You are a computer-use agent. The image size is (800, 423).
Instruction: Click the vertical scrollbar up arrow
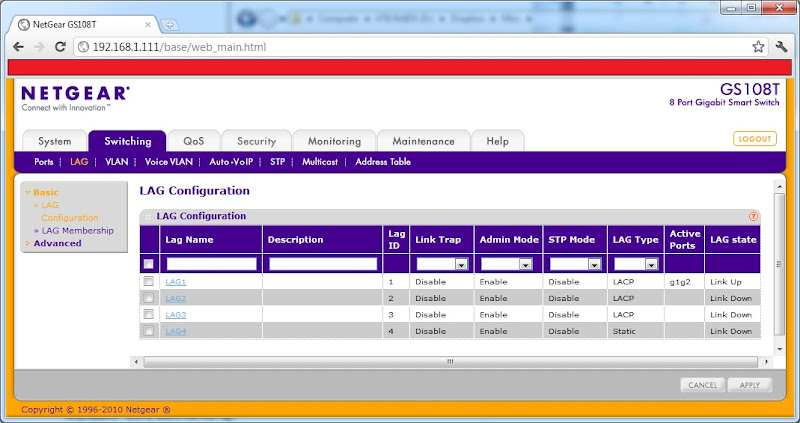click(780, 186)
